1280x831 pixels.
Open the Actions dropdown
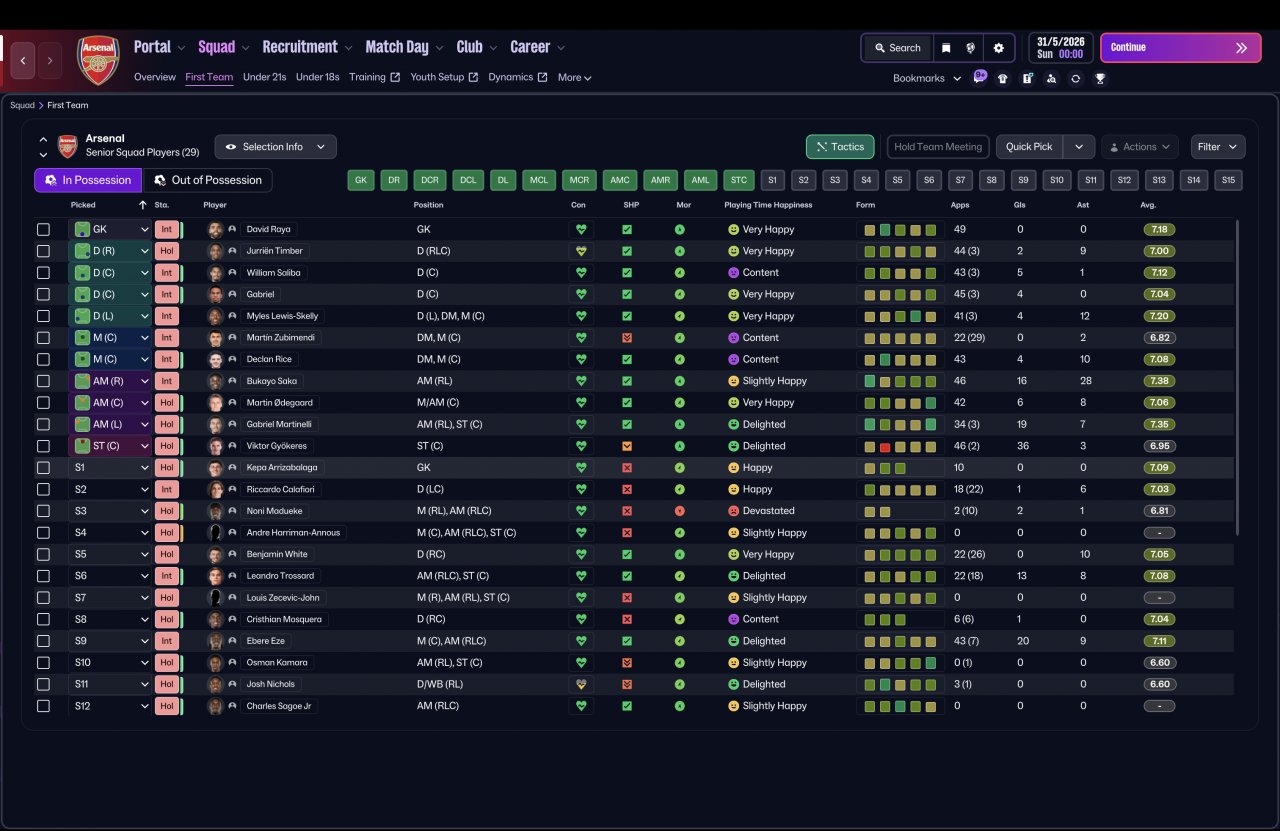(x=1140, y=147)
